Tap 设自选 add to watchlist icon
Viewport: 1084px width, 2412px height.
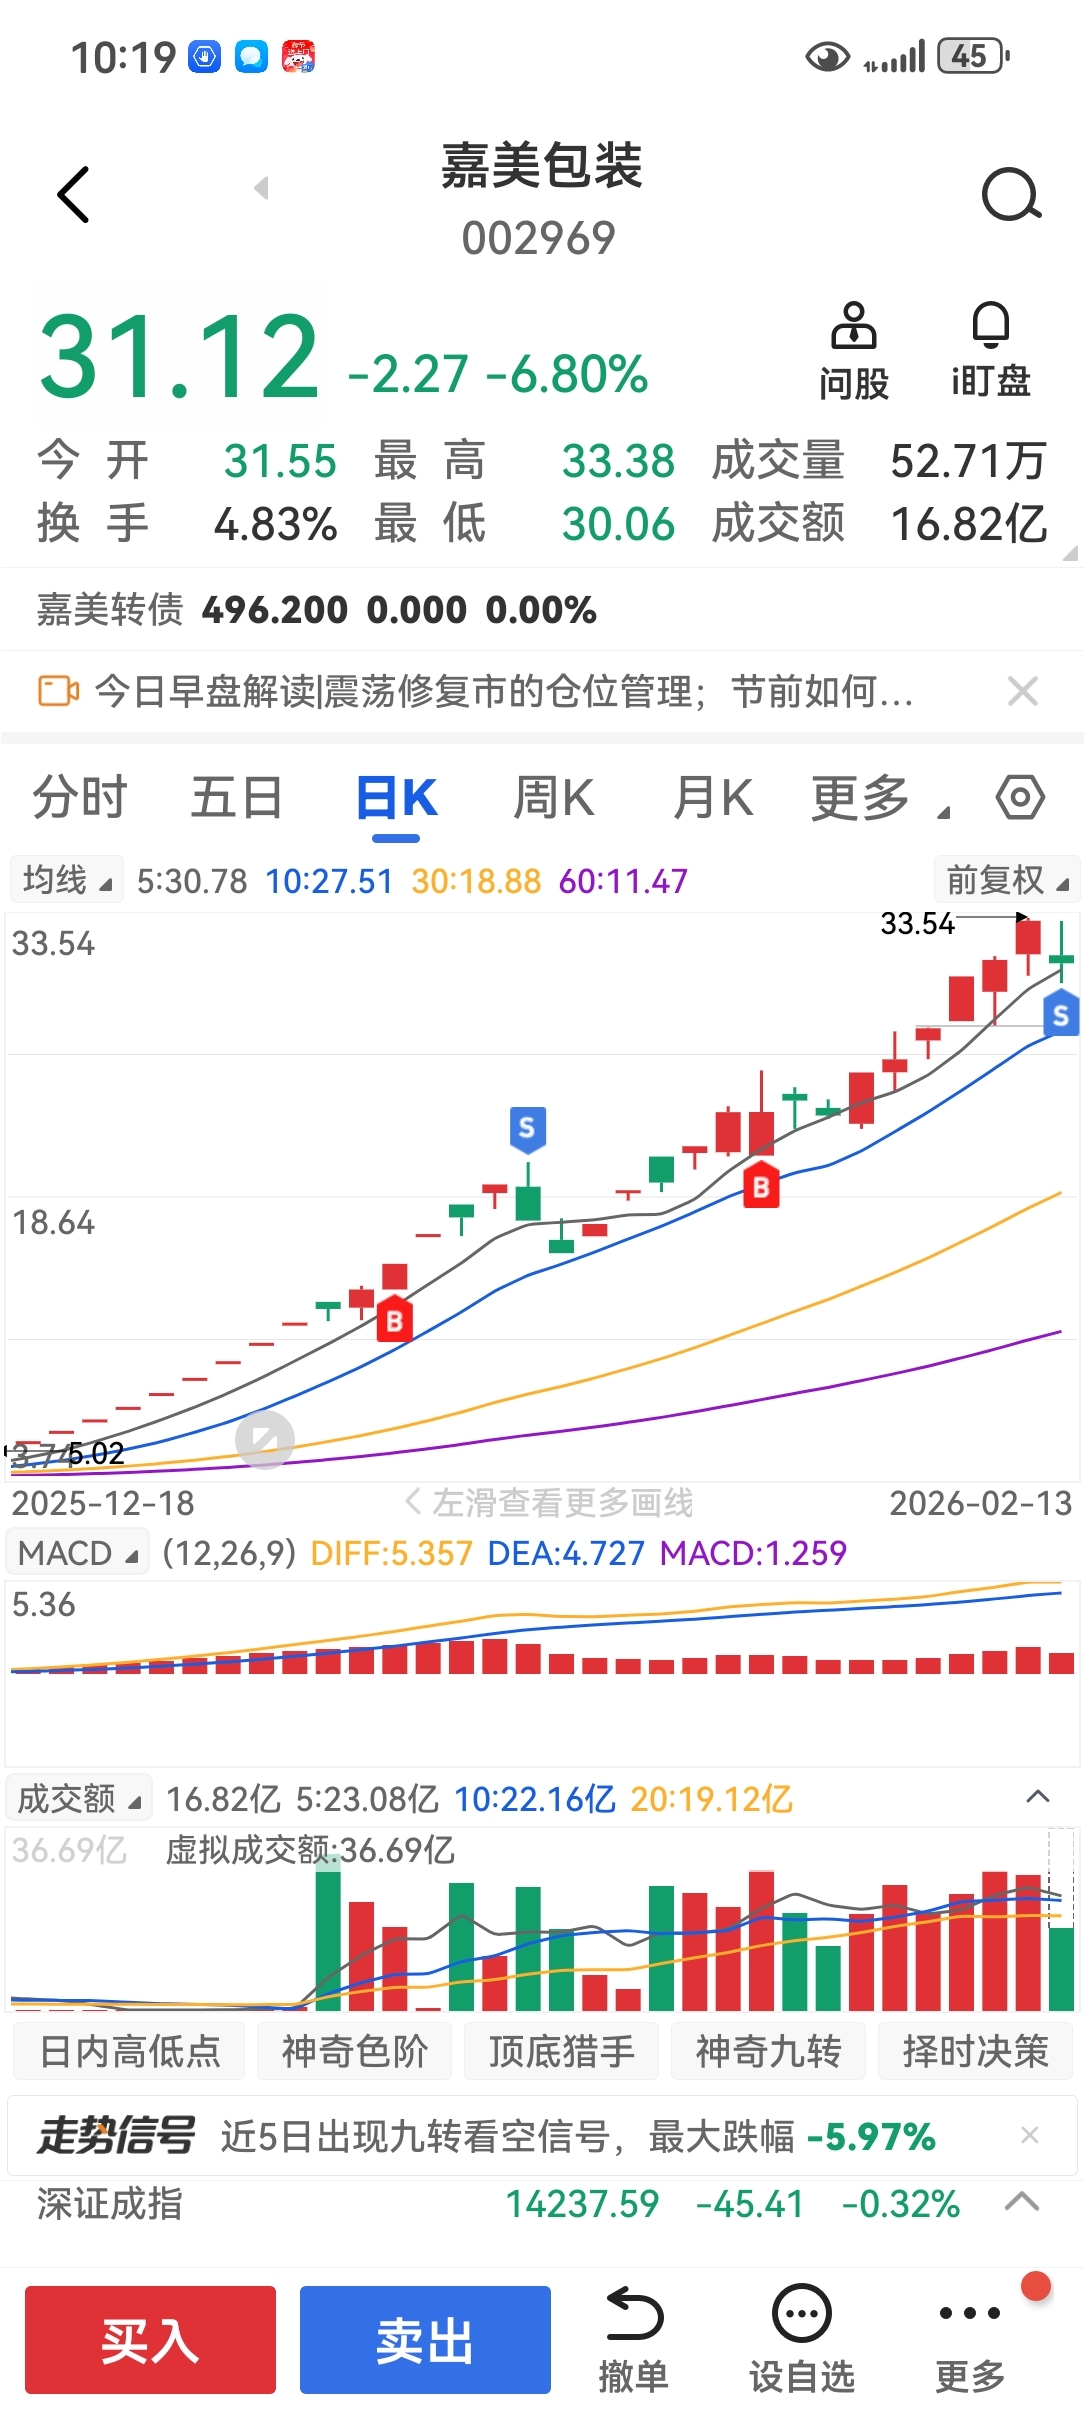tap(802, 2340)
